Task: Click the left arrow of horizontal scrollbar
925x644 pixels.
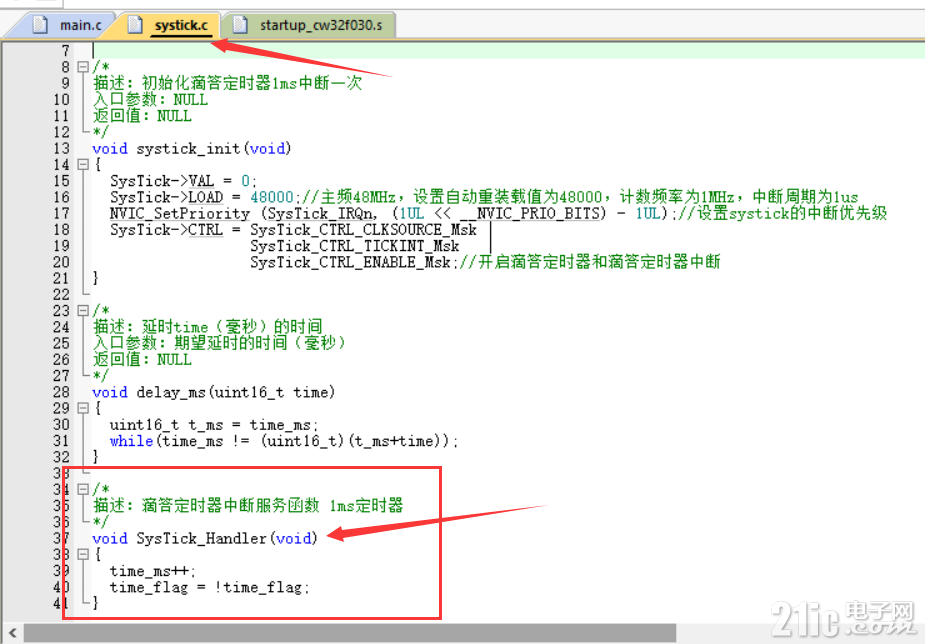Action: [12, 634]
